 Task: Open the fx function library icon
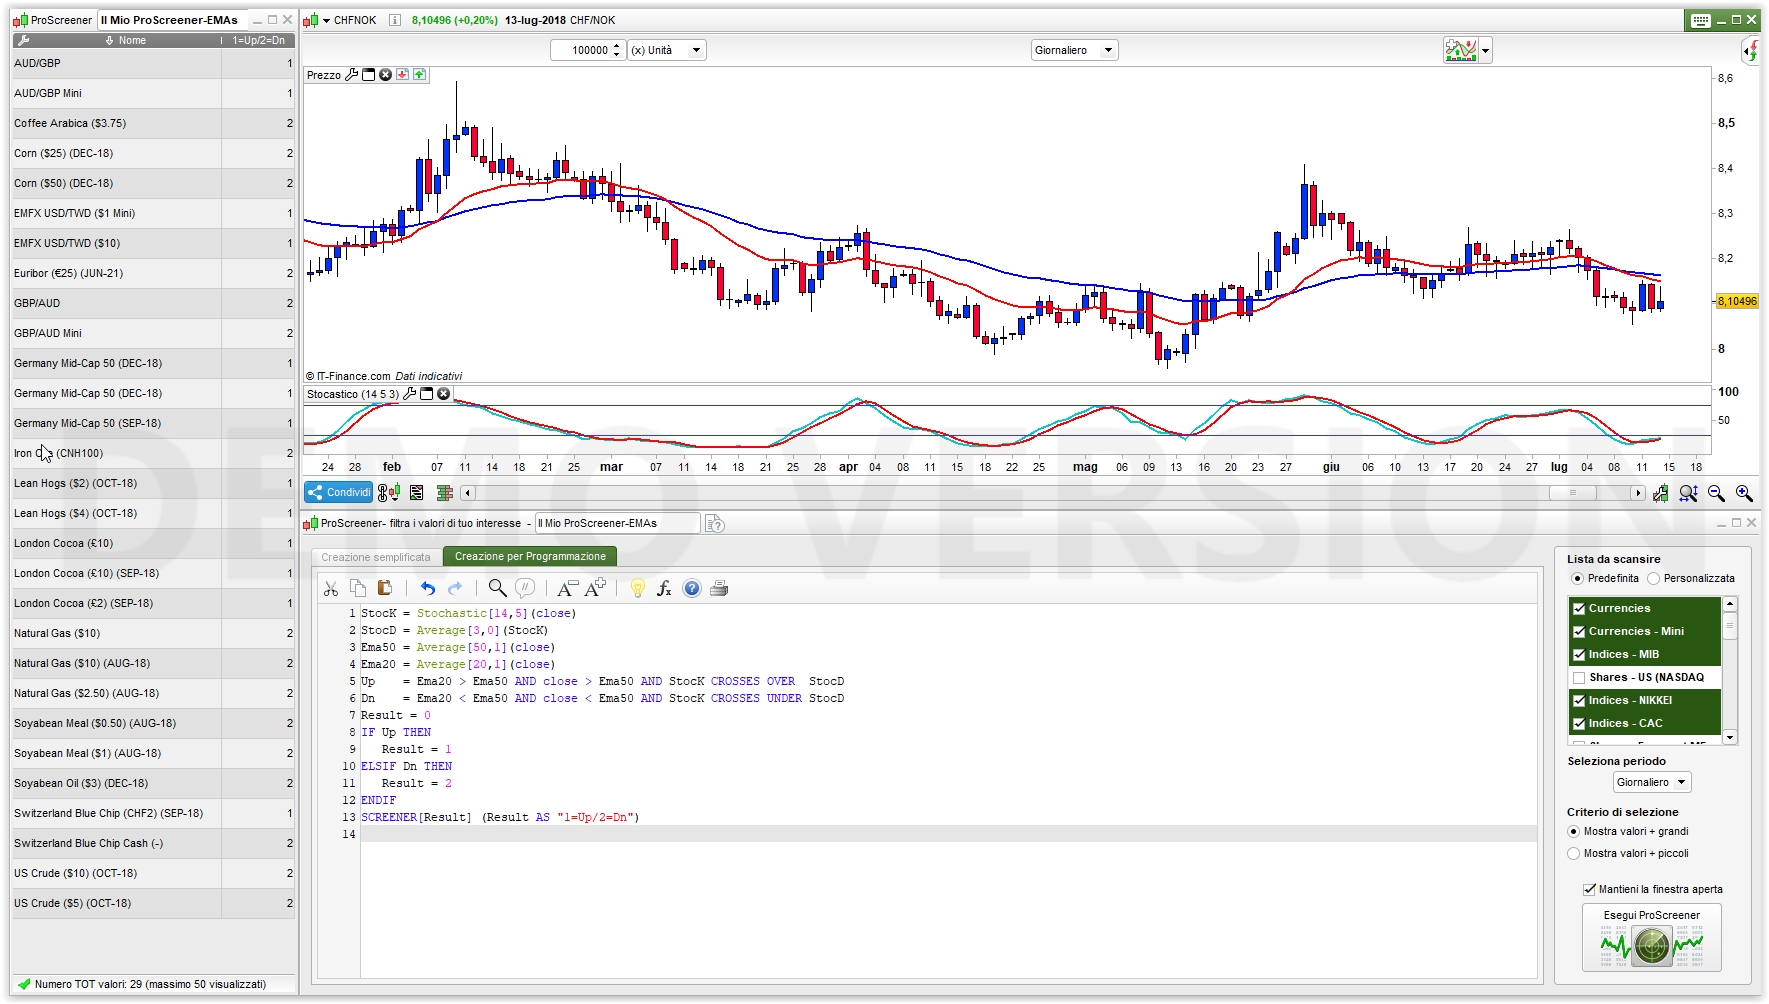[x=664, y=589]
